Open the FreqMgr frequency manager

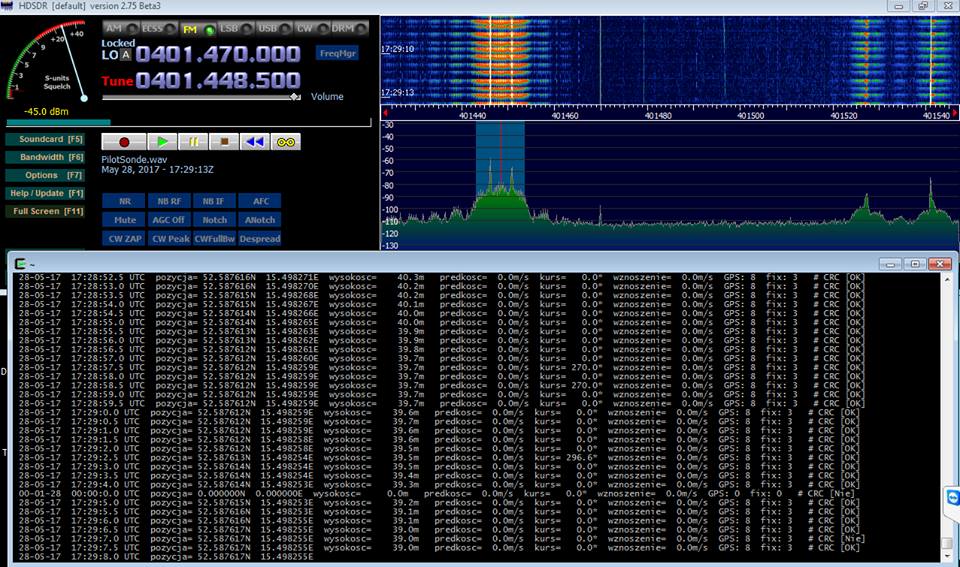[337, 53]
